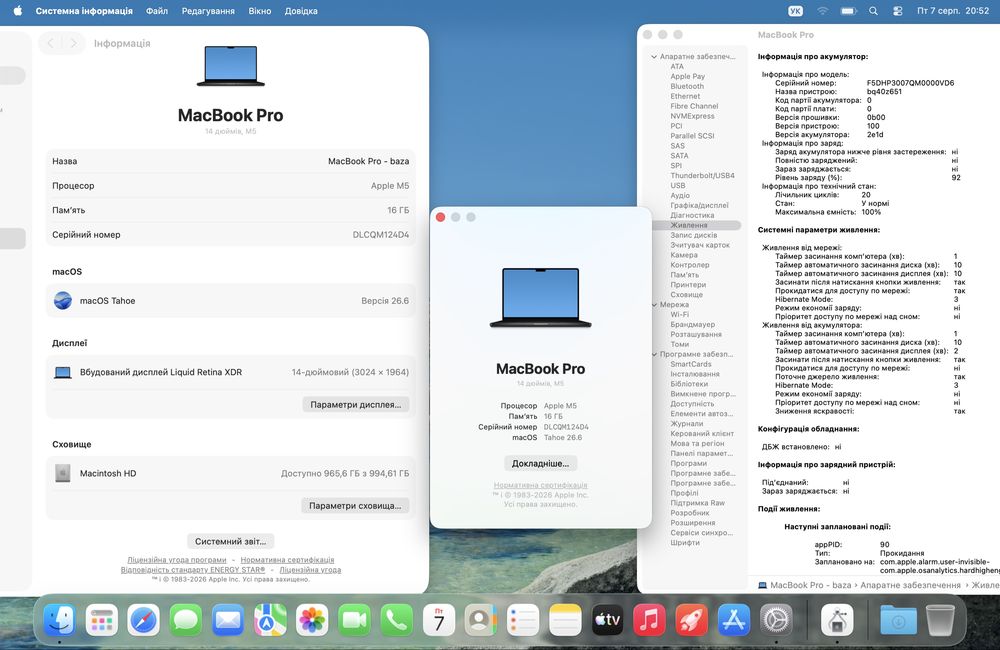This screenshot has width=1000, height=650.
Task: Click the Параметри сховища button
Action: [x=355, y=505]
